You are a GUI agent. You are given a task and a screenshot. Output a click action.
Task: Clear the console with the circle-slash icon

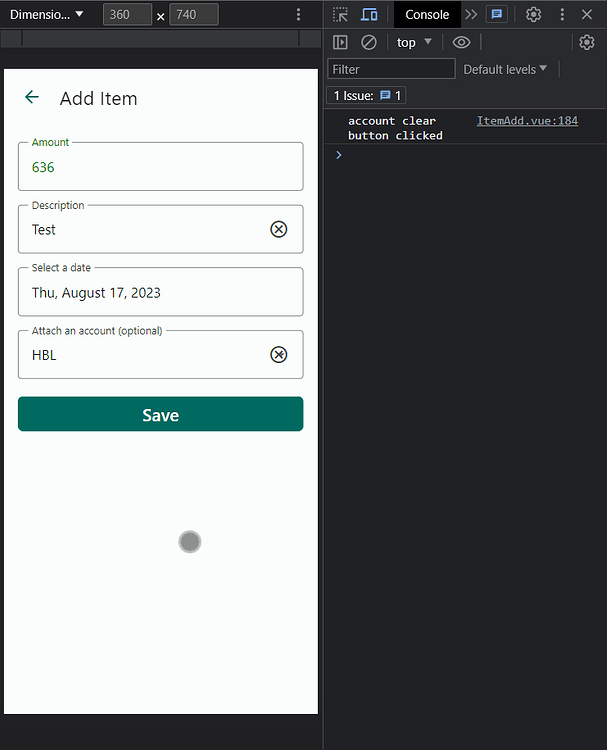[x=368, y=43]
